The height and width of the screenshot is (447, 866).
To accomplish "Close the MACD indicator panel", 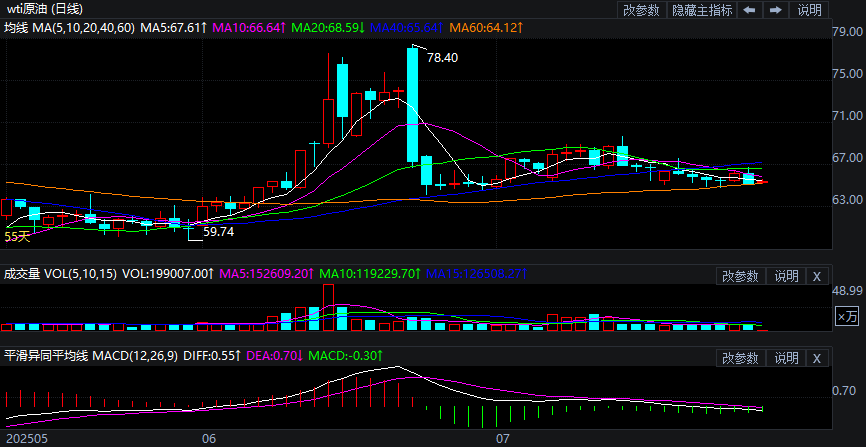I will coord(816,358).
